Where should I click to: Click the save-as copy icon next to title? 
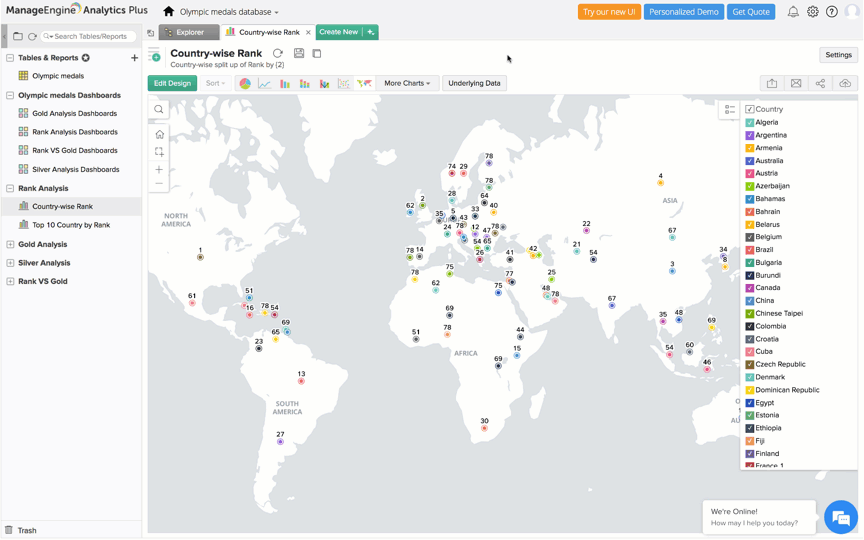tap(317, 53)
